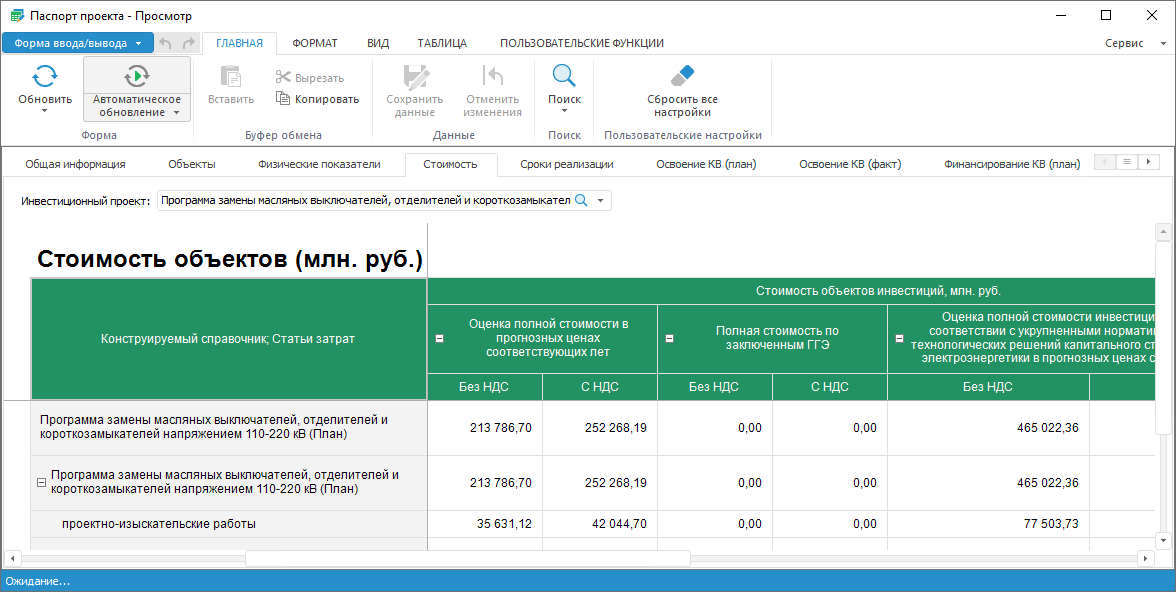Open ПОЛЬЗОВАТЕЛЬСКИЕ ФУНКЦИИ ribbon tab
Screen dimensions: 1176x592
582,43
